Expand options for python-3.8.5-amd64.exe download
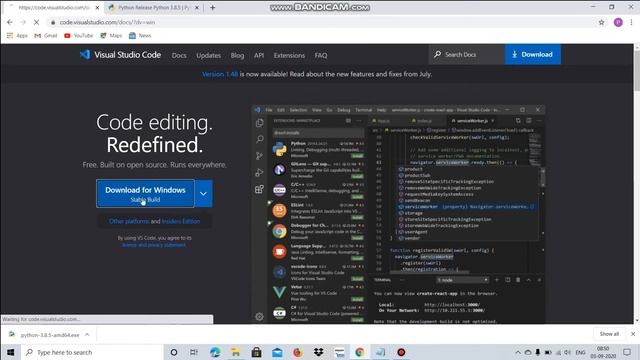Viewport: 640px width, 360px height. click(x=87, y=334)
